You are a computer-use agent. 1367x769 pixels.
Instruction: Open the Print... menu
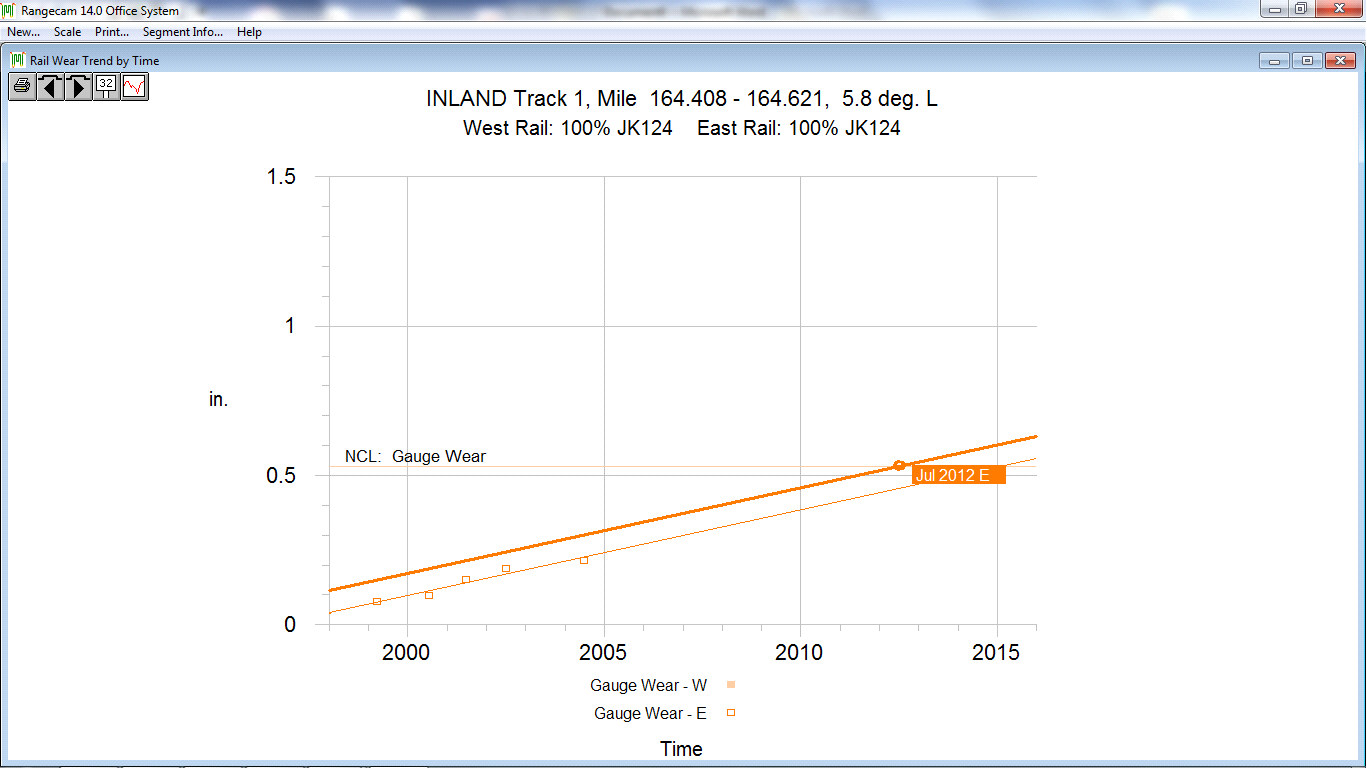(x=112, y=32)
